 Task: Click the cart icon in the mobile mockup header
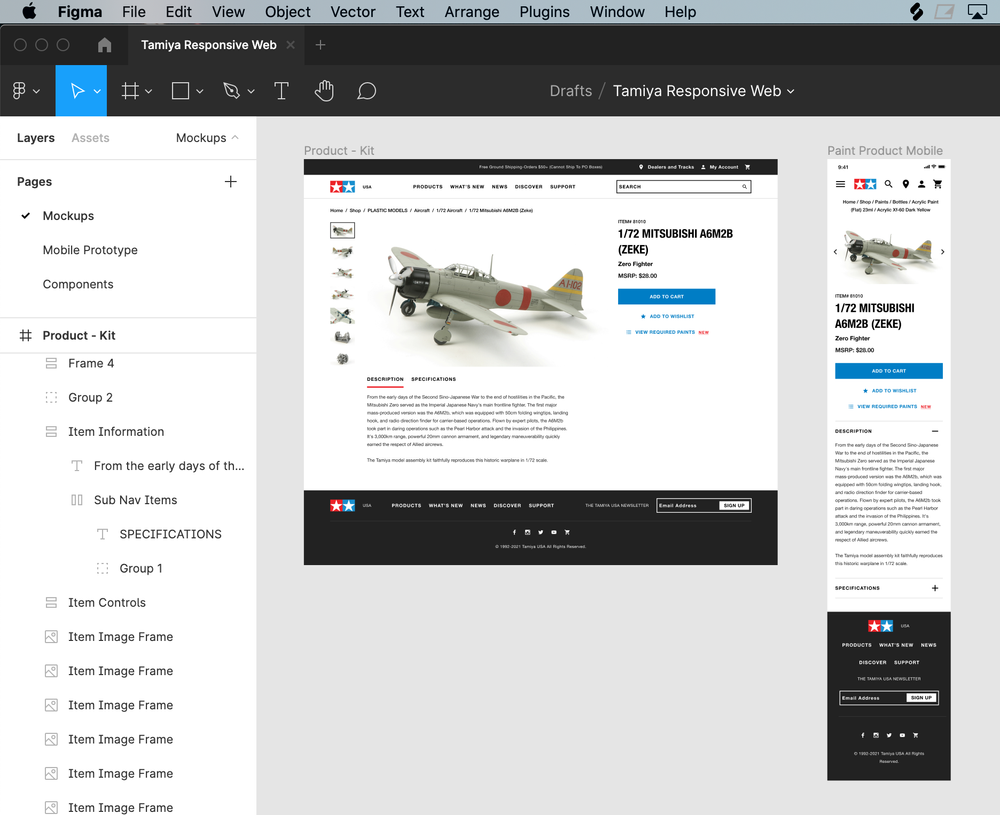[937, 184]
